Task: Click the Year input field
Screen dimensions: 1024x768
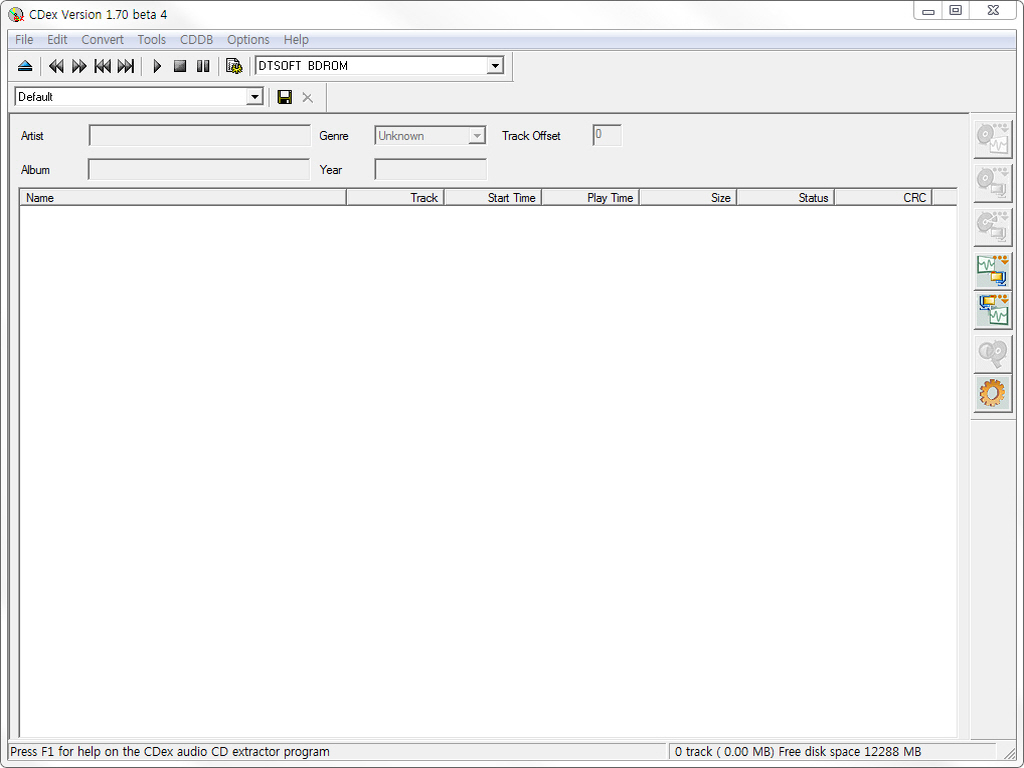Action: click(x=430, y=170)
